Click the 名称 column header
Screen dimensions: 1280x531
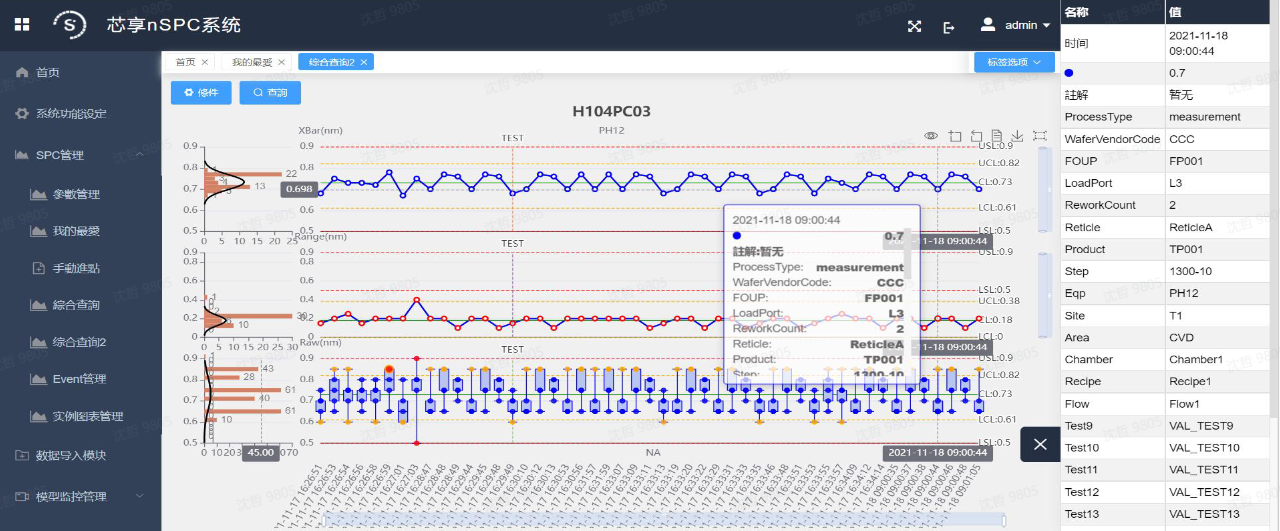click(x=1112, y=12)
